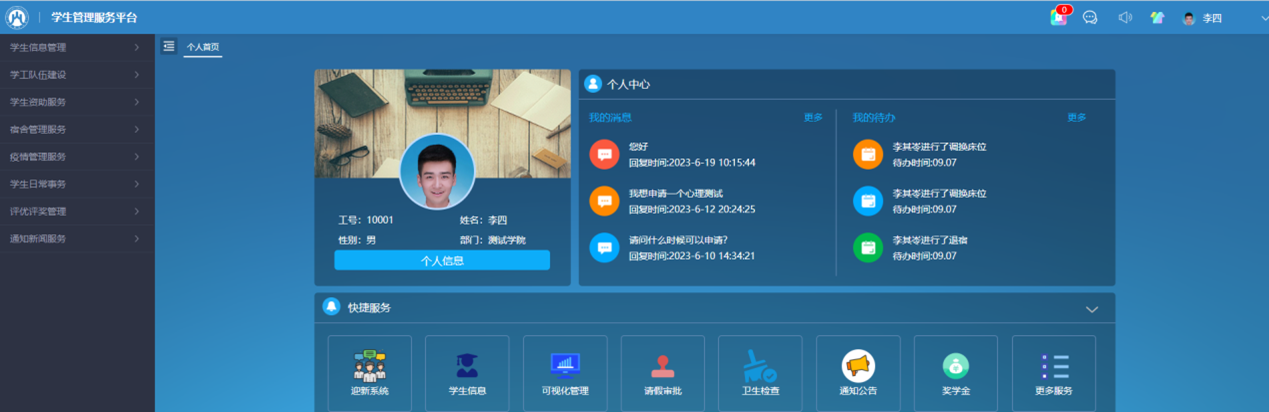Expand the 宿舍管理服务 sidebar menu
This screenshot has width=1269, height=412.
(x=76, y=129)
